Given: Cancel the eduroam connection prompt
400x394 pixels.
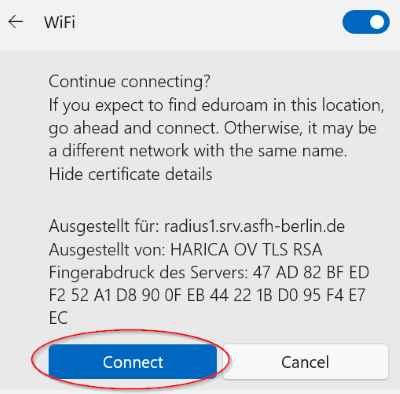Looking at the screenshot, I should pyautogui.click(x=305, y=362).
